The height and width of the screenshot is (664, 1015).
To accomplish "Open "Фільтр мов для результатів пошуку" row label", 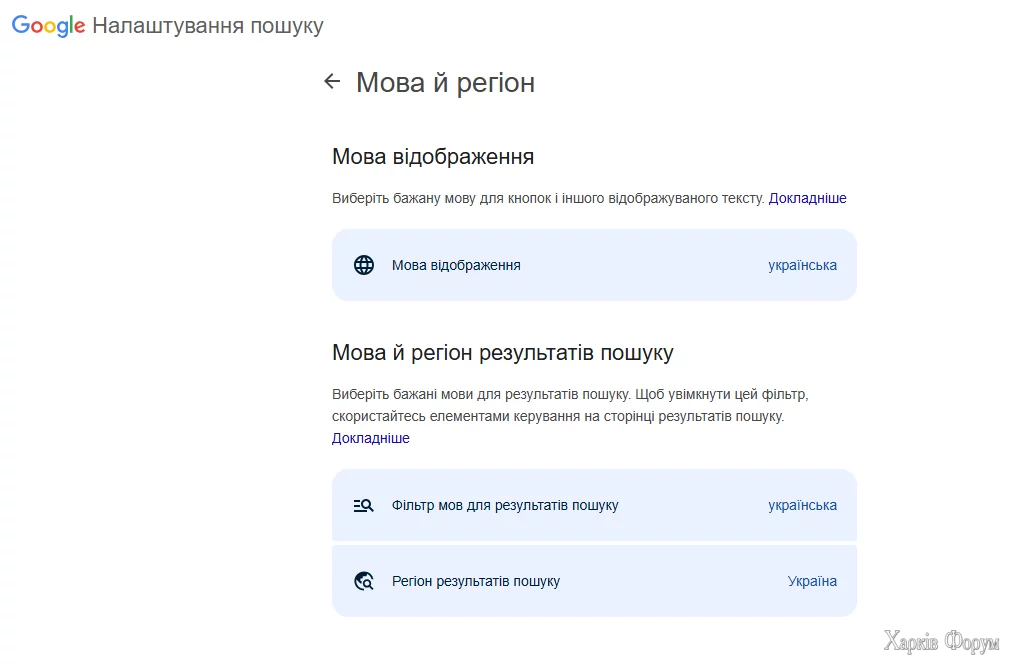I will [x=505, y=505].
